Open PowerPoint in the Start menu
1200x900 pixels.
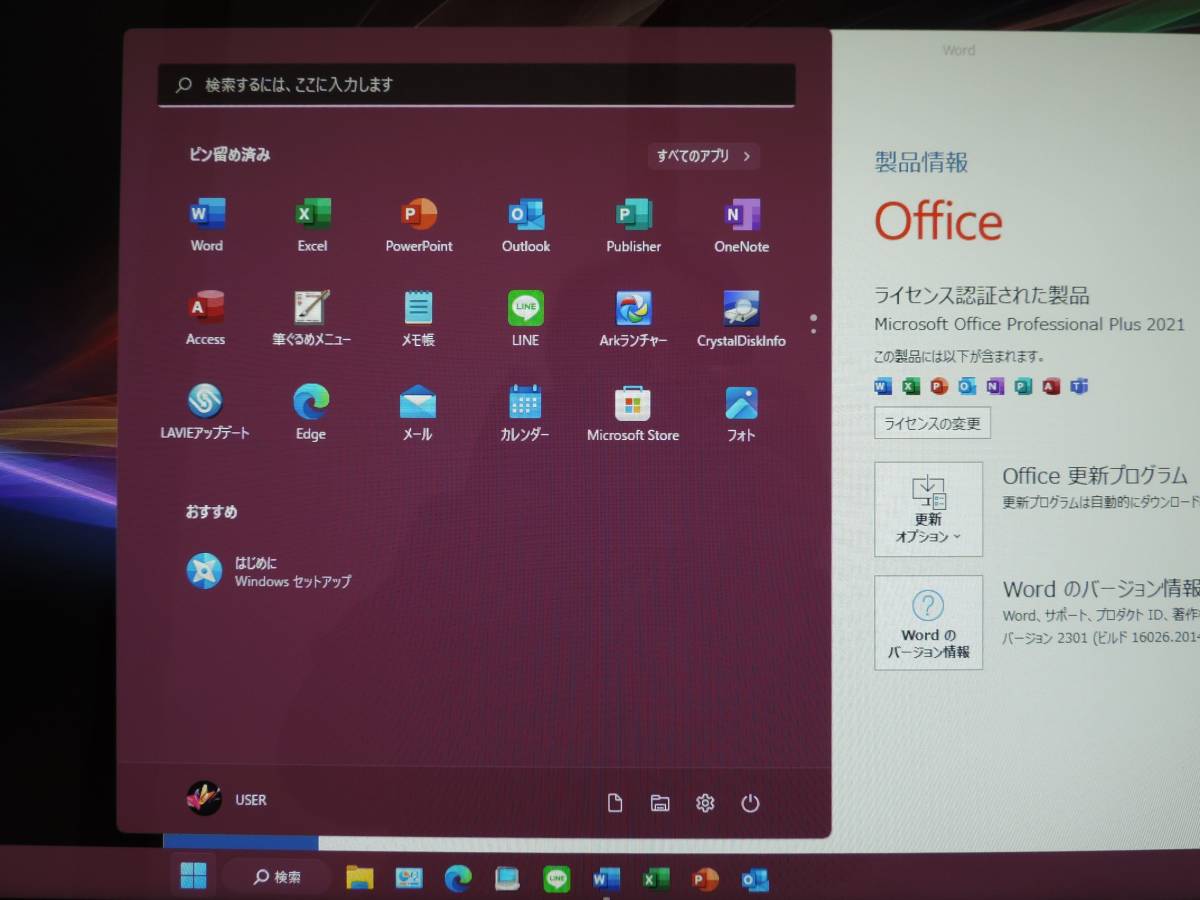tap(419, 225)
